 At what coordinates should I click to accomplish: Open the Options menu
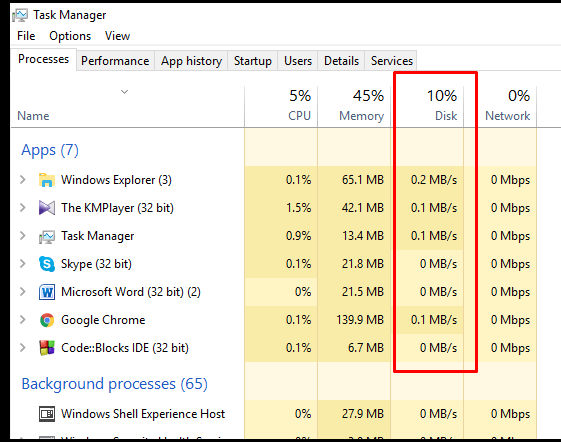click(x=70, y=36)
